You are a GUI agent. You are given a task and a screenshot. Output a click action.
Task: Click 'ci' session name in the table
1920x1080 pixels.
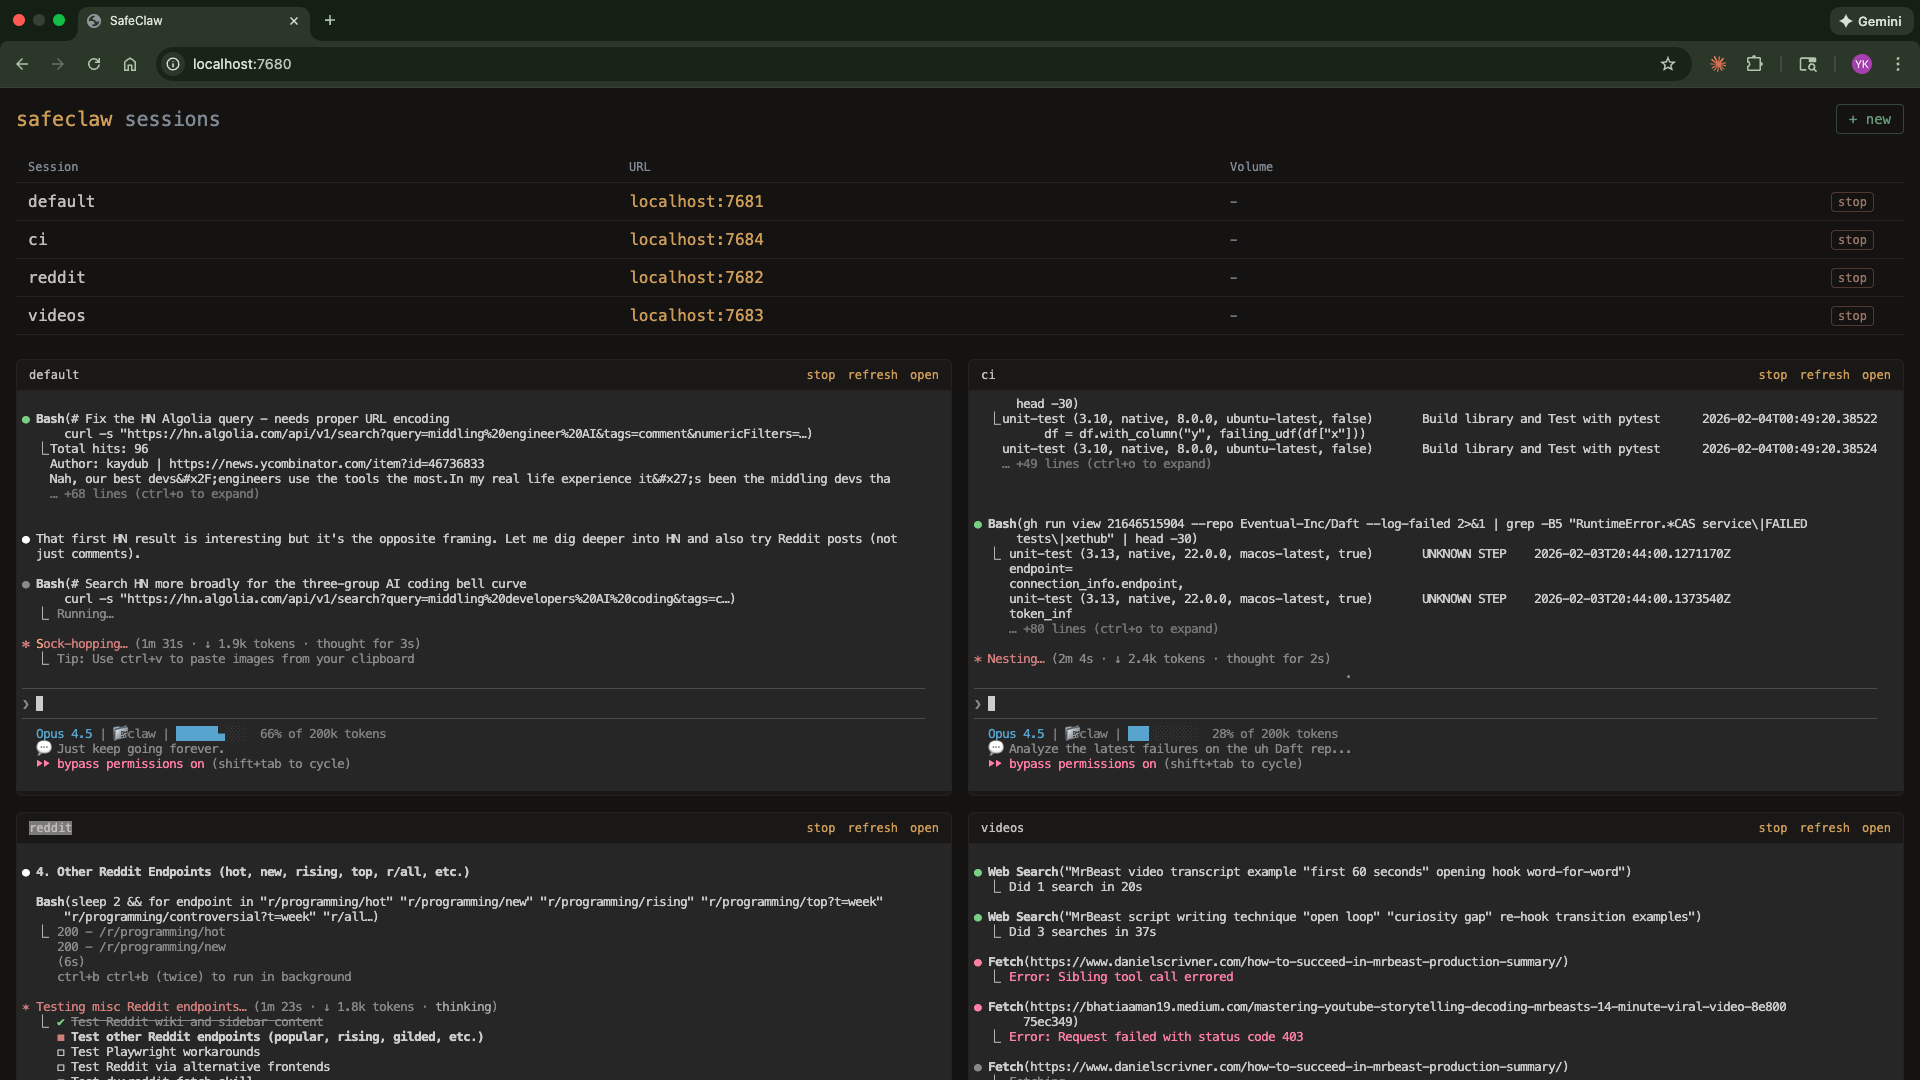tap(38, 240)
